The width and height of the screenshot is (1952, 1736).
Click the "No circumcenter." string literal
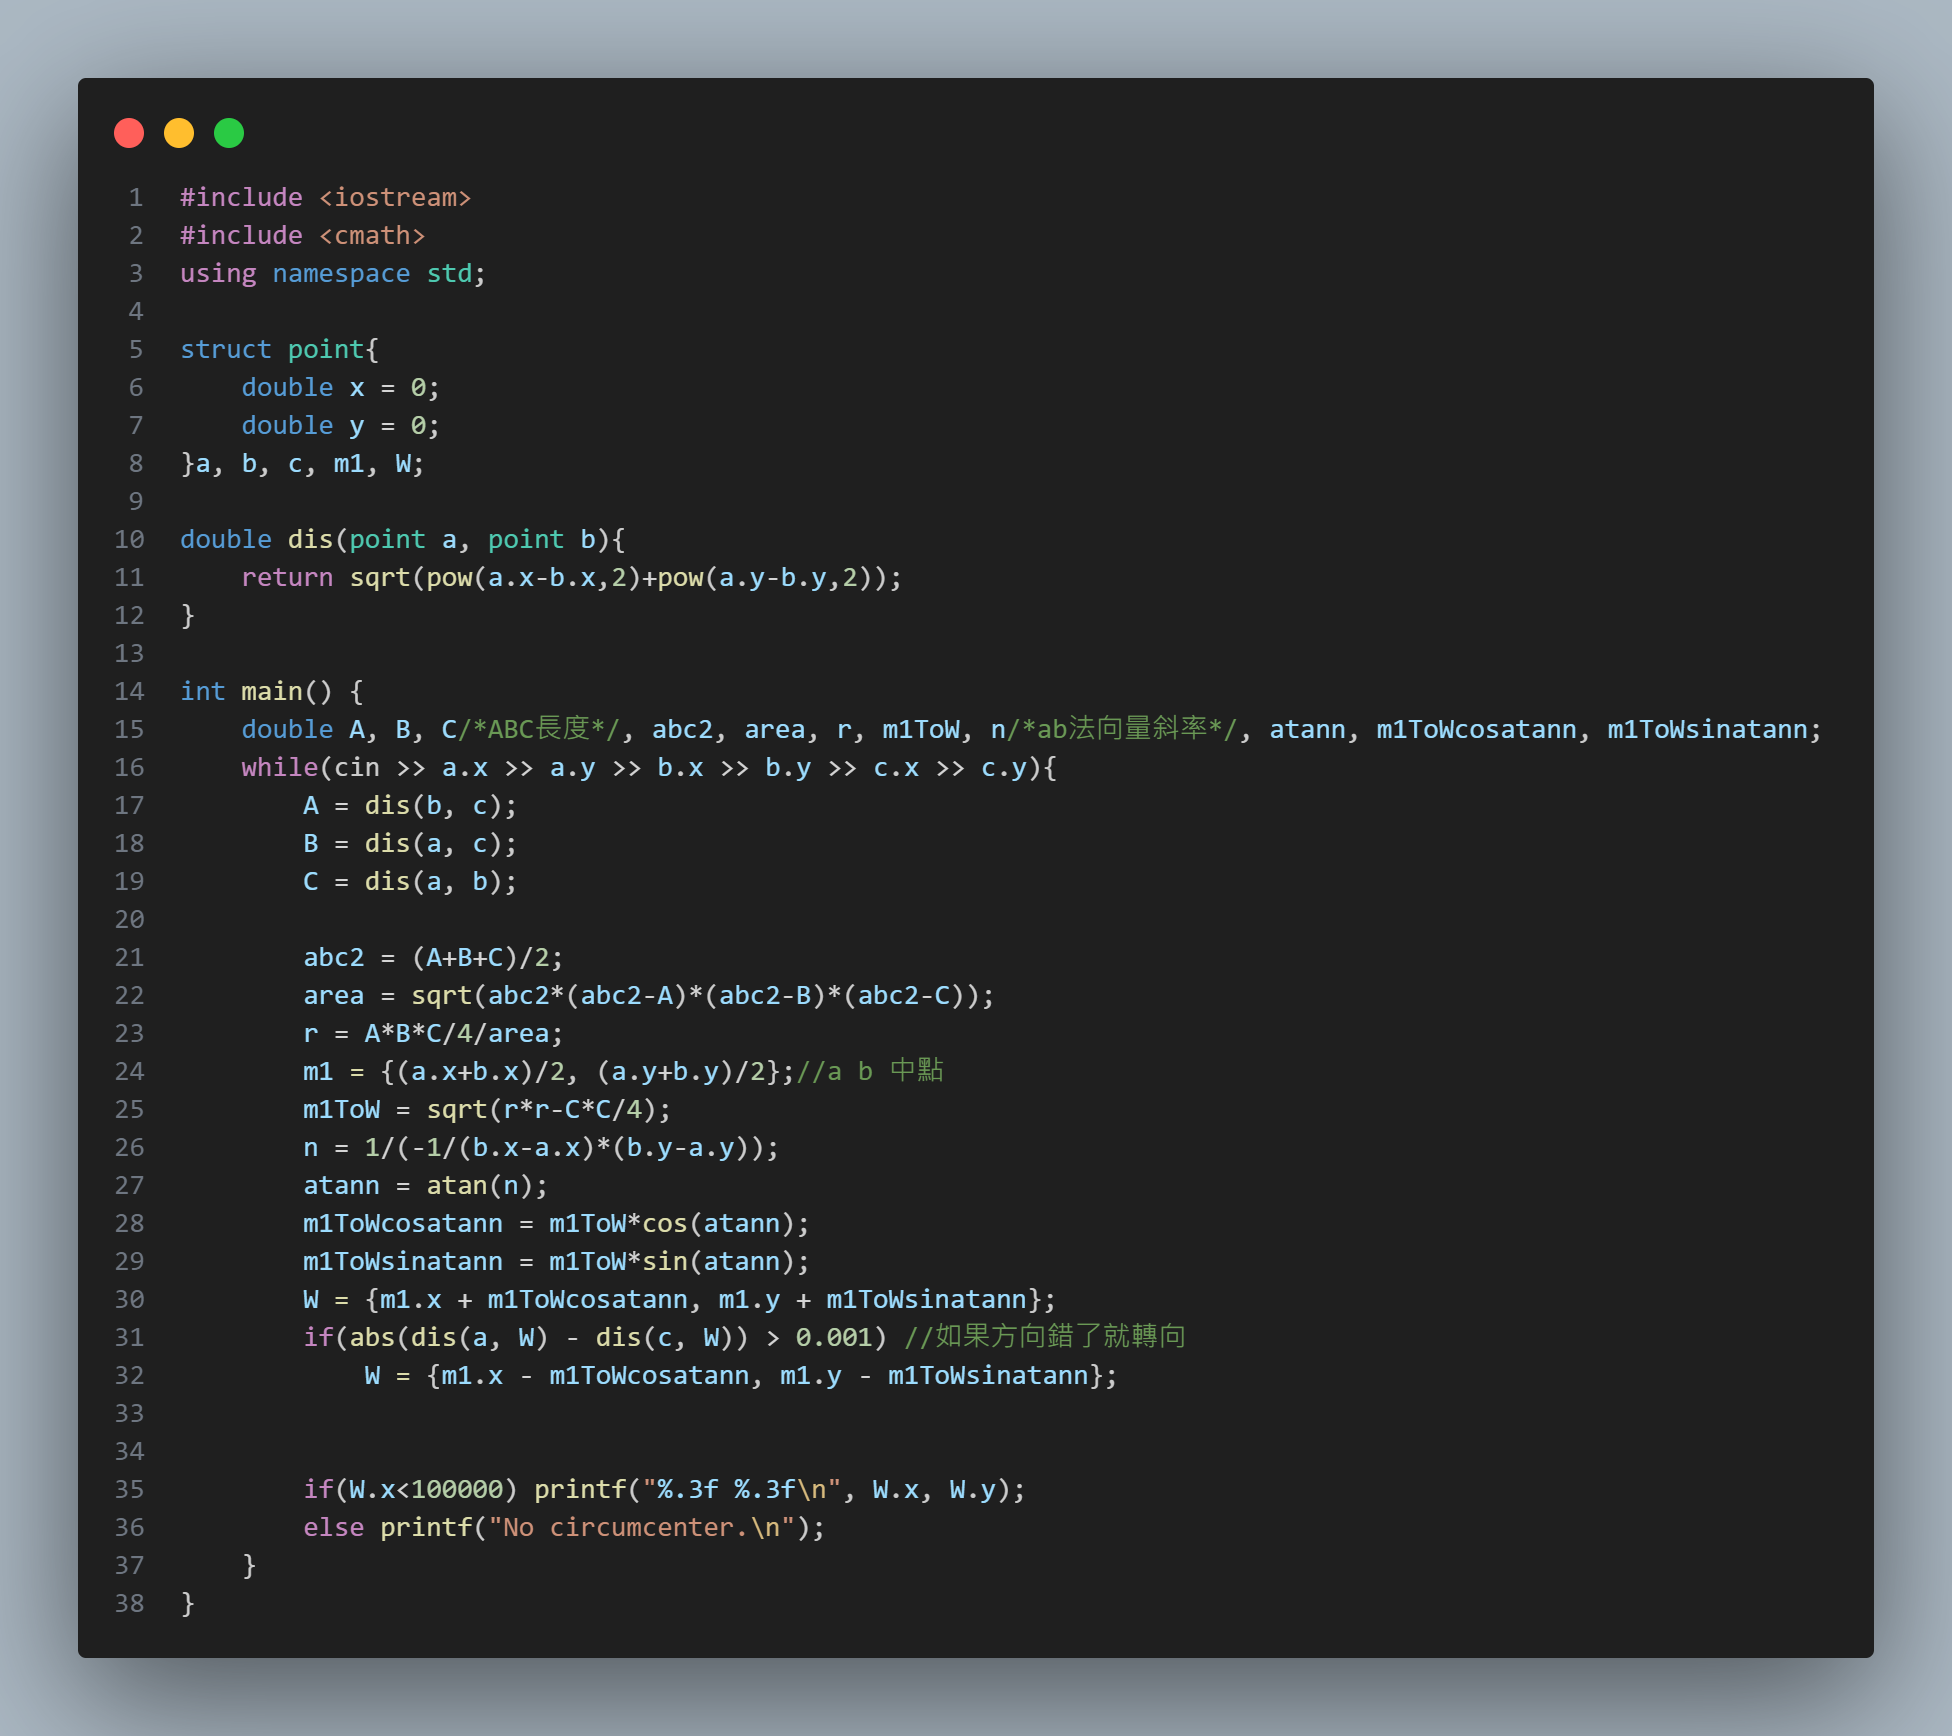click(x=640, y=1527)
